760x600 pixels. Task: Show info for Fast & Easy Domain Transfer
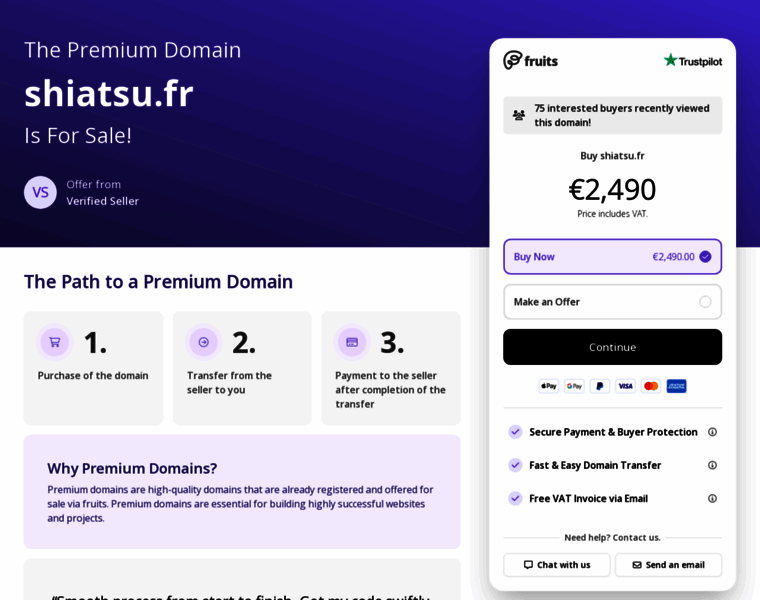pyautogui.click(x=712, y=465)
